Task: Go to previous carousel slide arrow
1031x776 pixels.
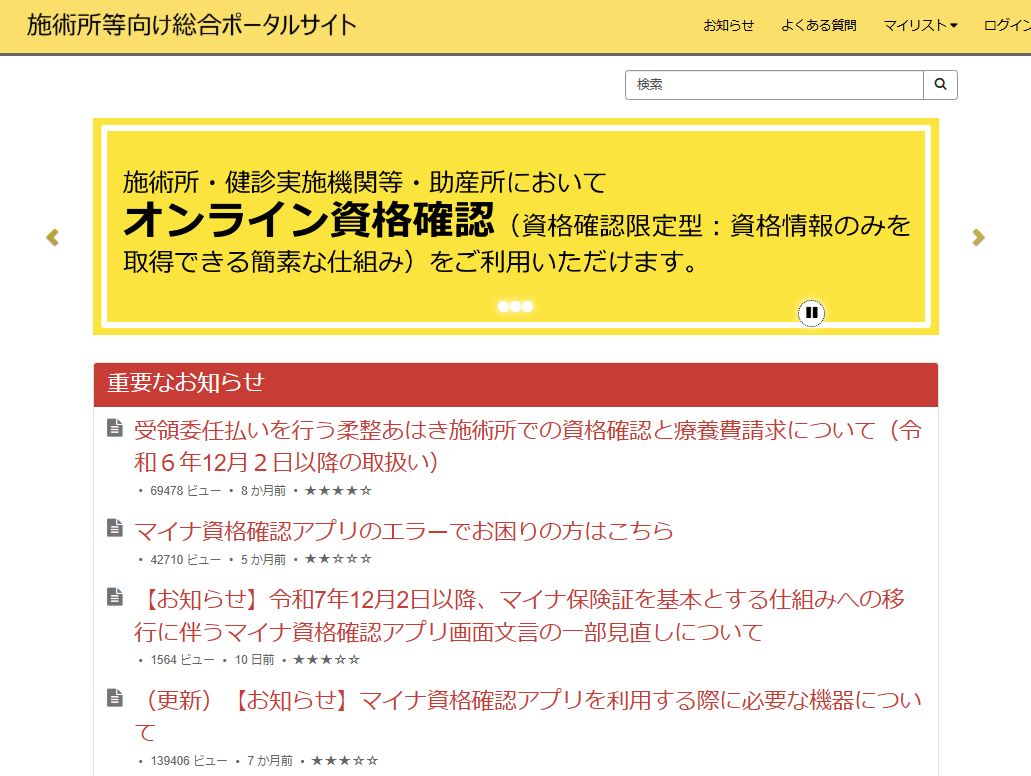Action: [53, 237]
